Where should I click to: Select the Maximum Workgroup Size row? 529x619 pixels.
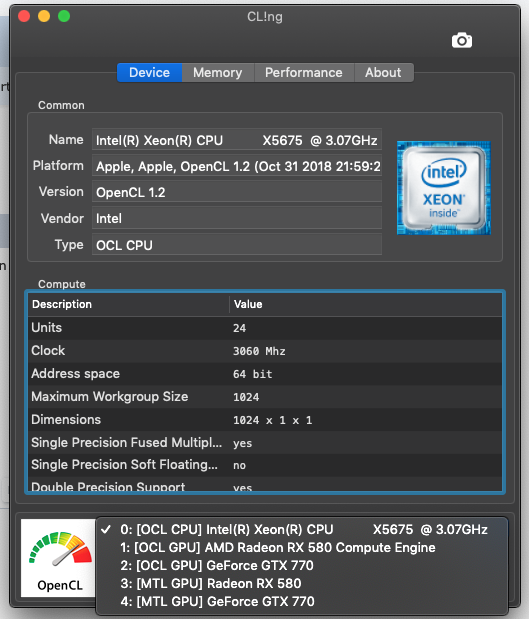pos(265,397)
